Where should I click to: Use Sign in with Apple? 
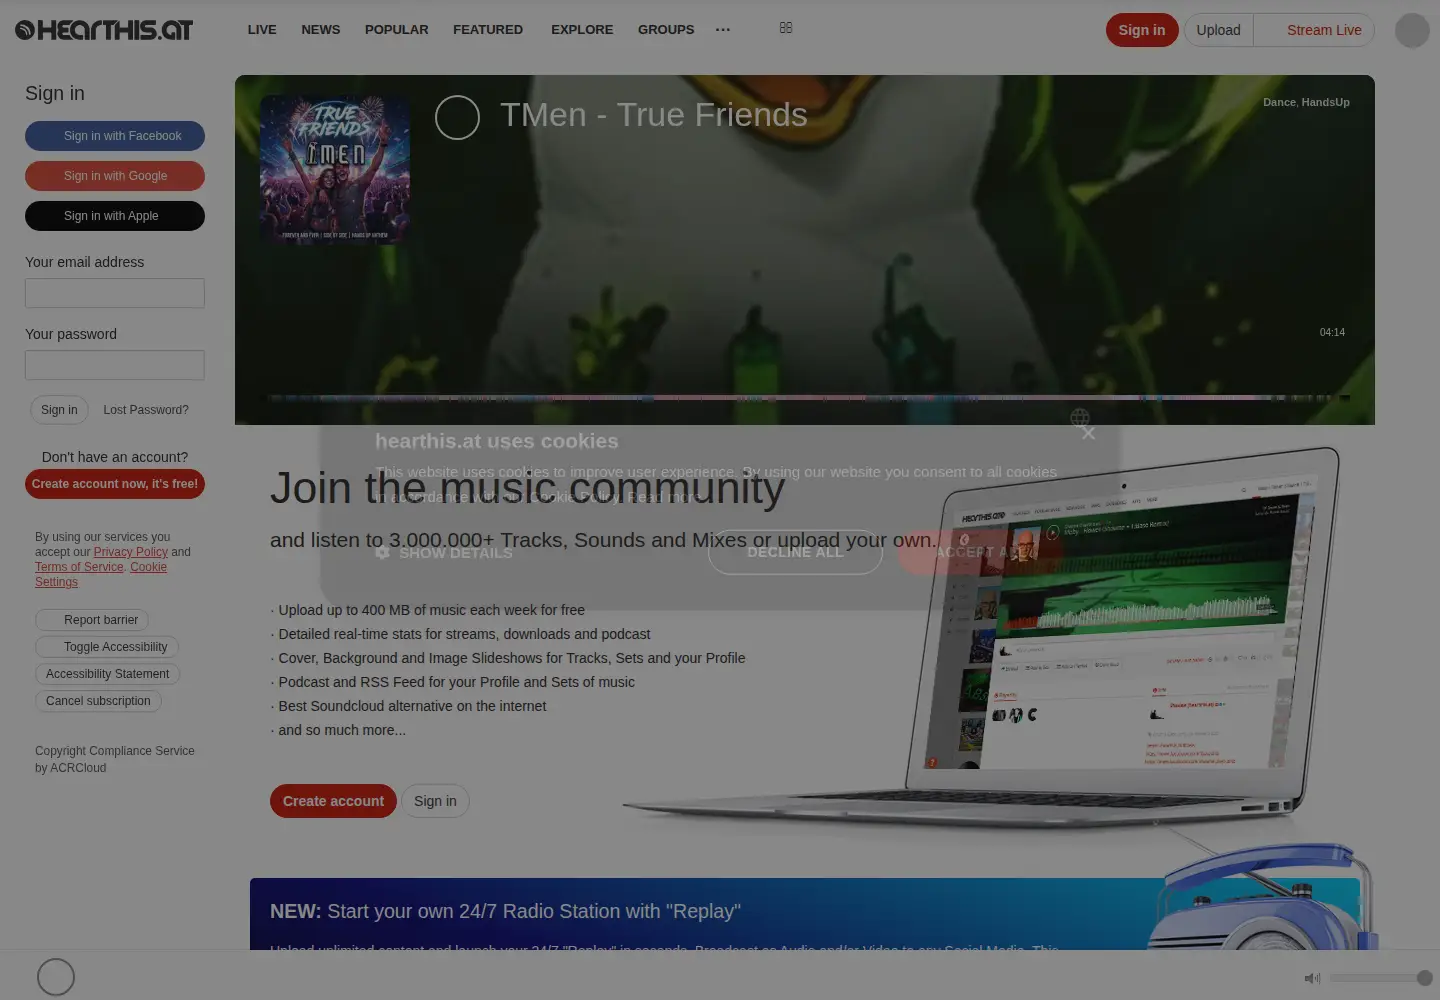115,216
